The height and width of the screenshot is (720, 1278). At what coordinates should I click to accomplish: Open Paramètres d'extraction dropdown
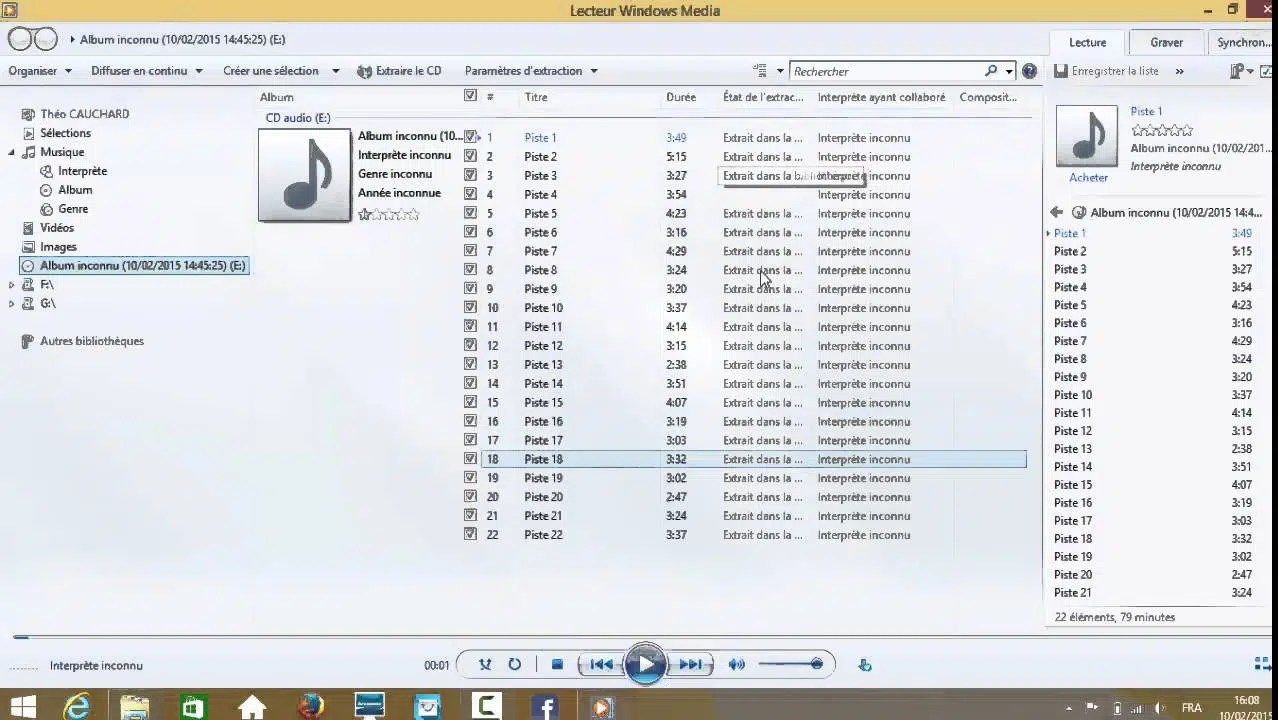(x=531, y=71)
